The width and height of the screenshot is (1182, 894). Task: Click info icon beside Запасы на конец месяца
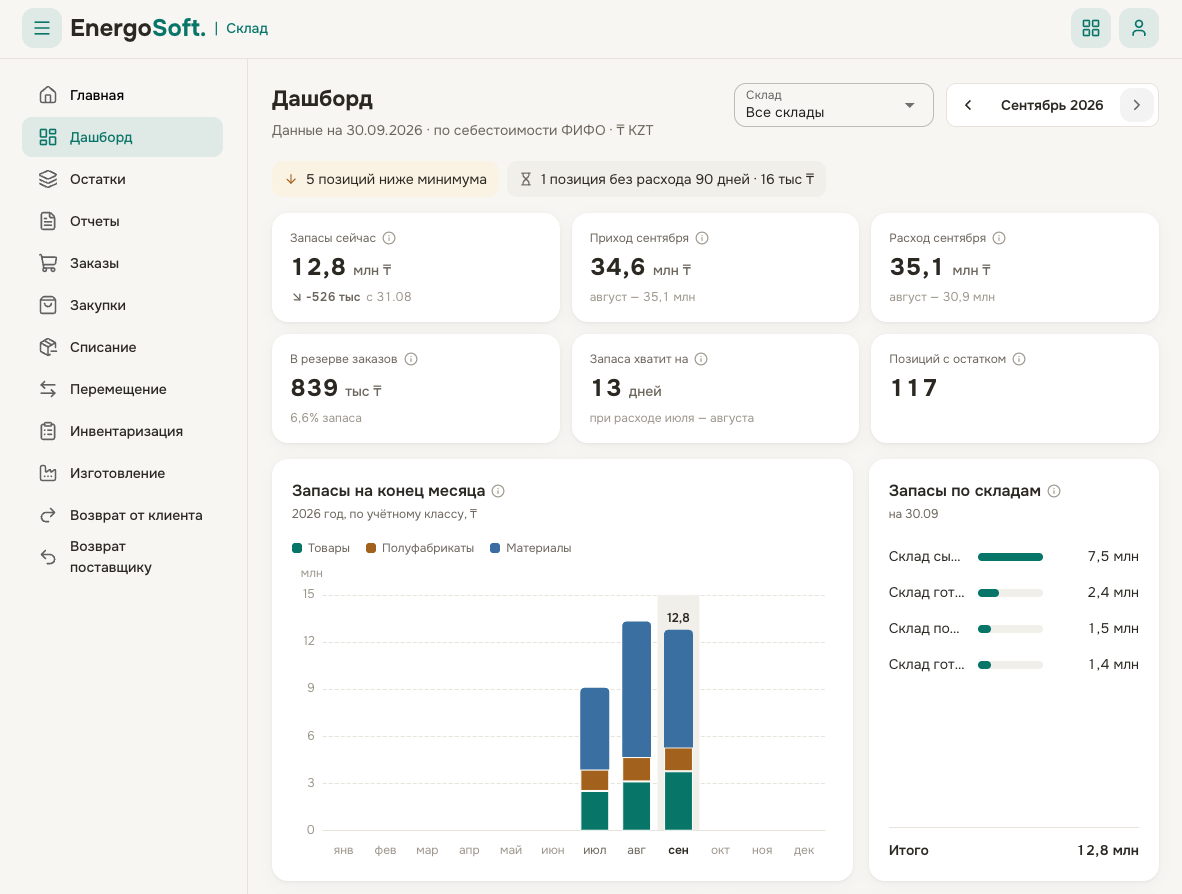[498, 491]
